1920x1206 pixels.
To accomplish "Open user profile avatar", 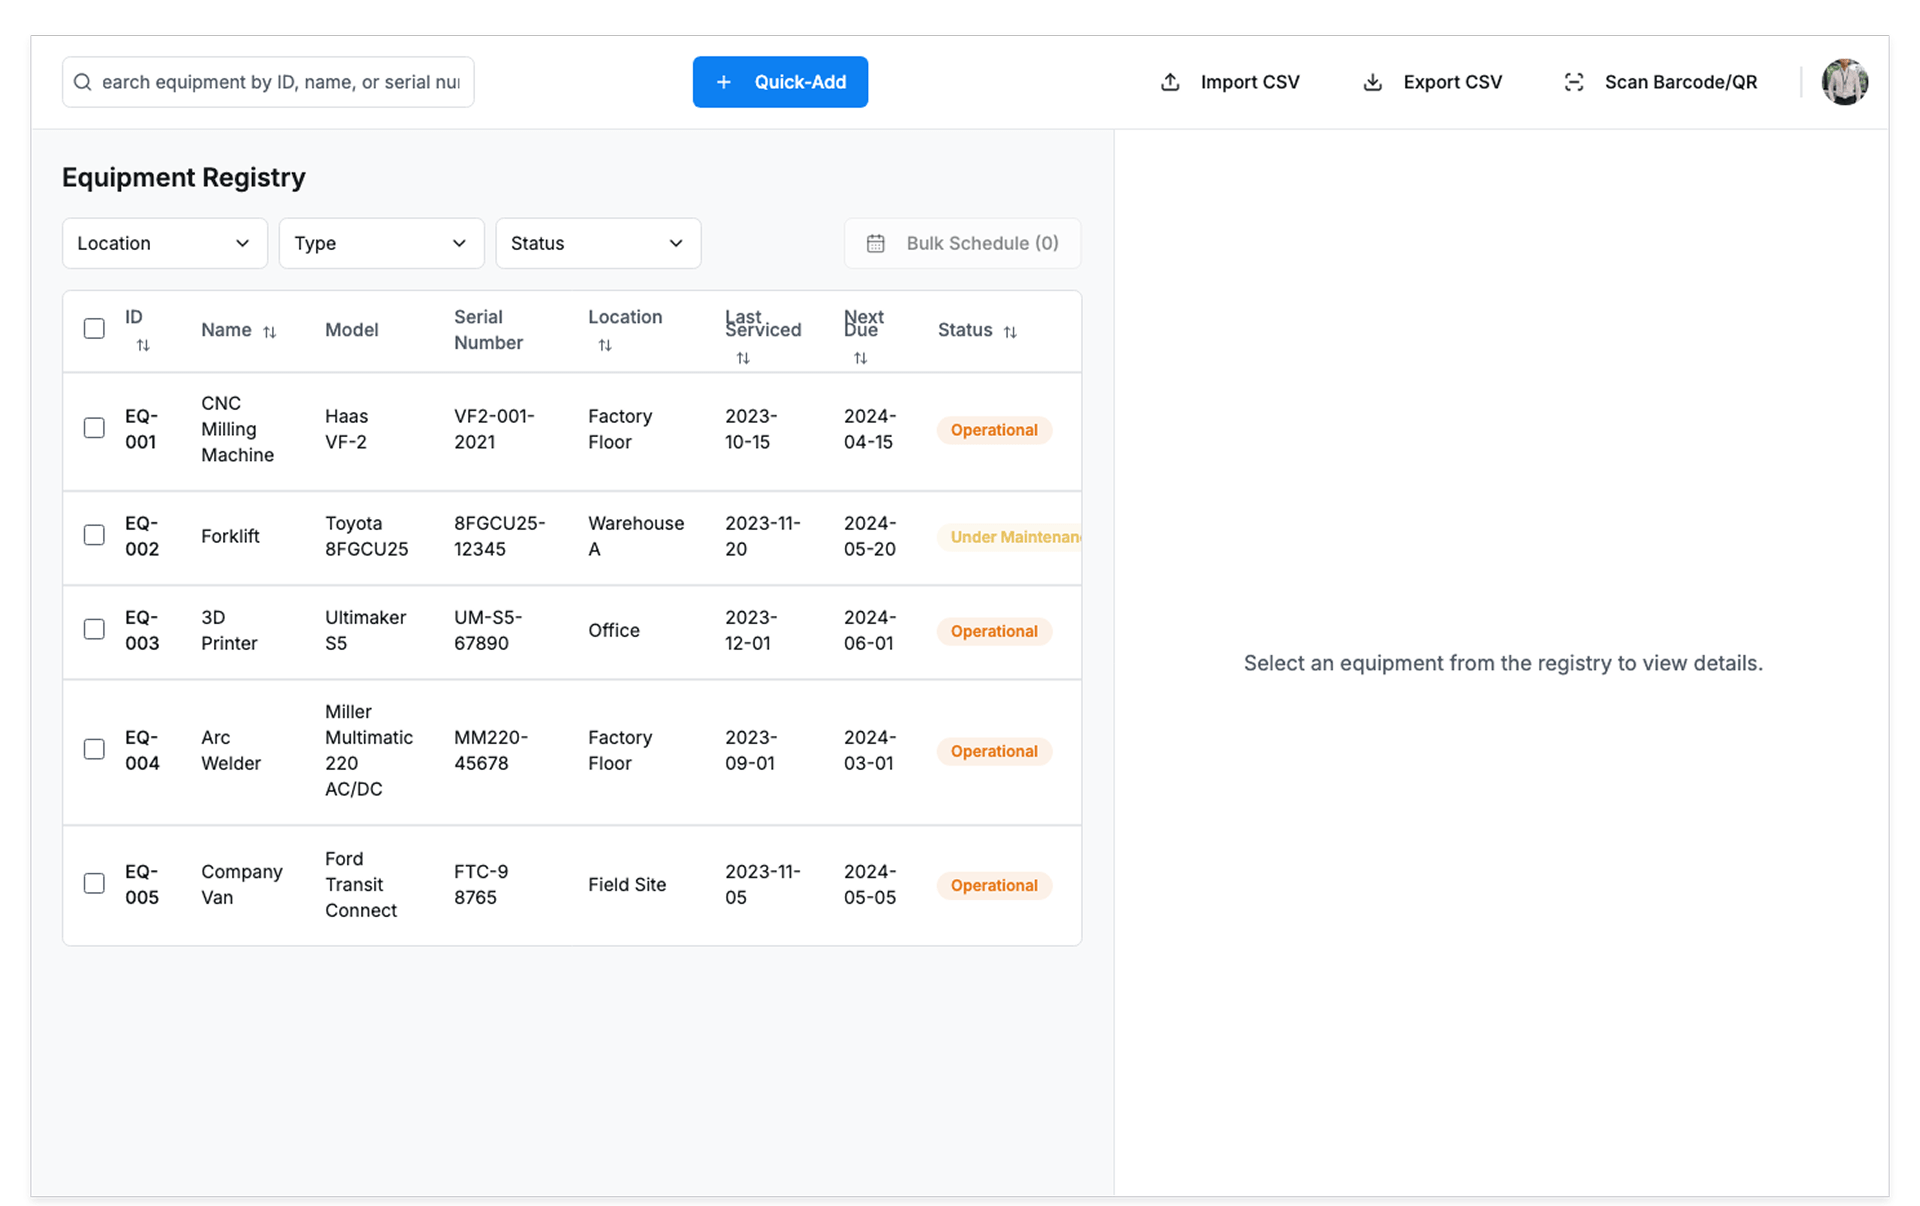I will tap(1844, 82).
